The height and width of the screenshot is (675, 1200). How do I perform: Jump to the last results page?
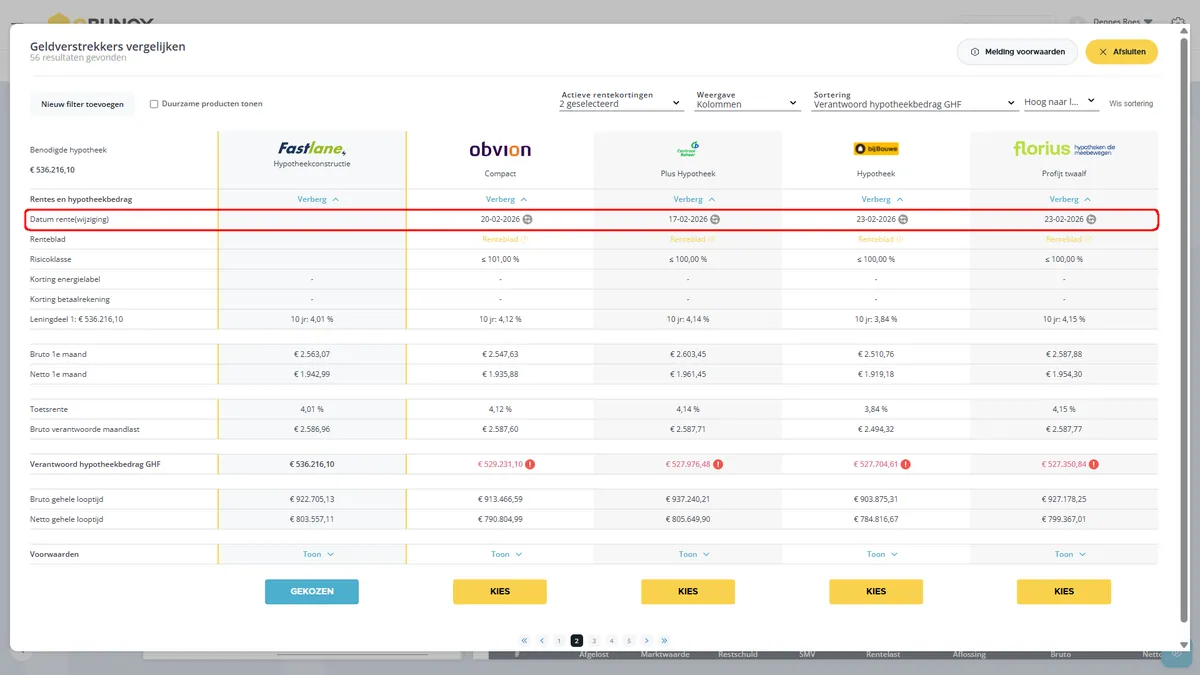tap(664, 641)
